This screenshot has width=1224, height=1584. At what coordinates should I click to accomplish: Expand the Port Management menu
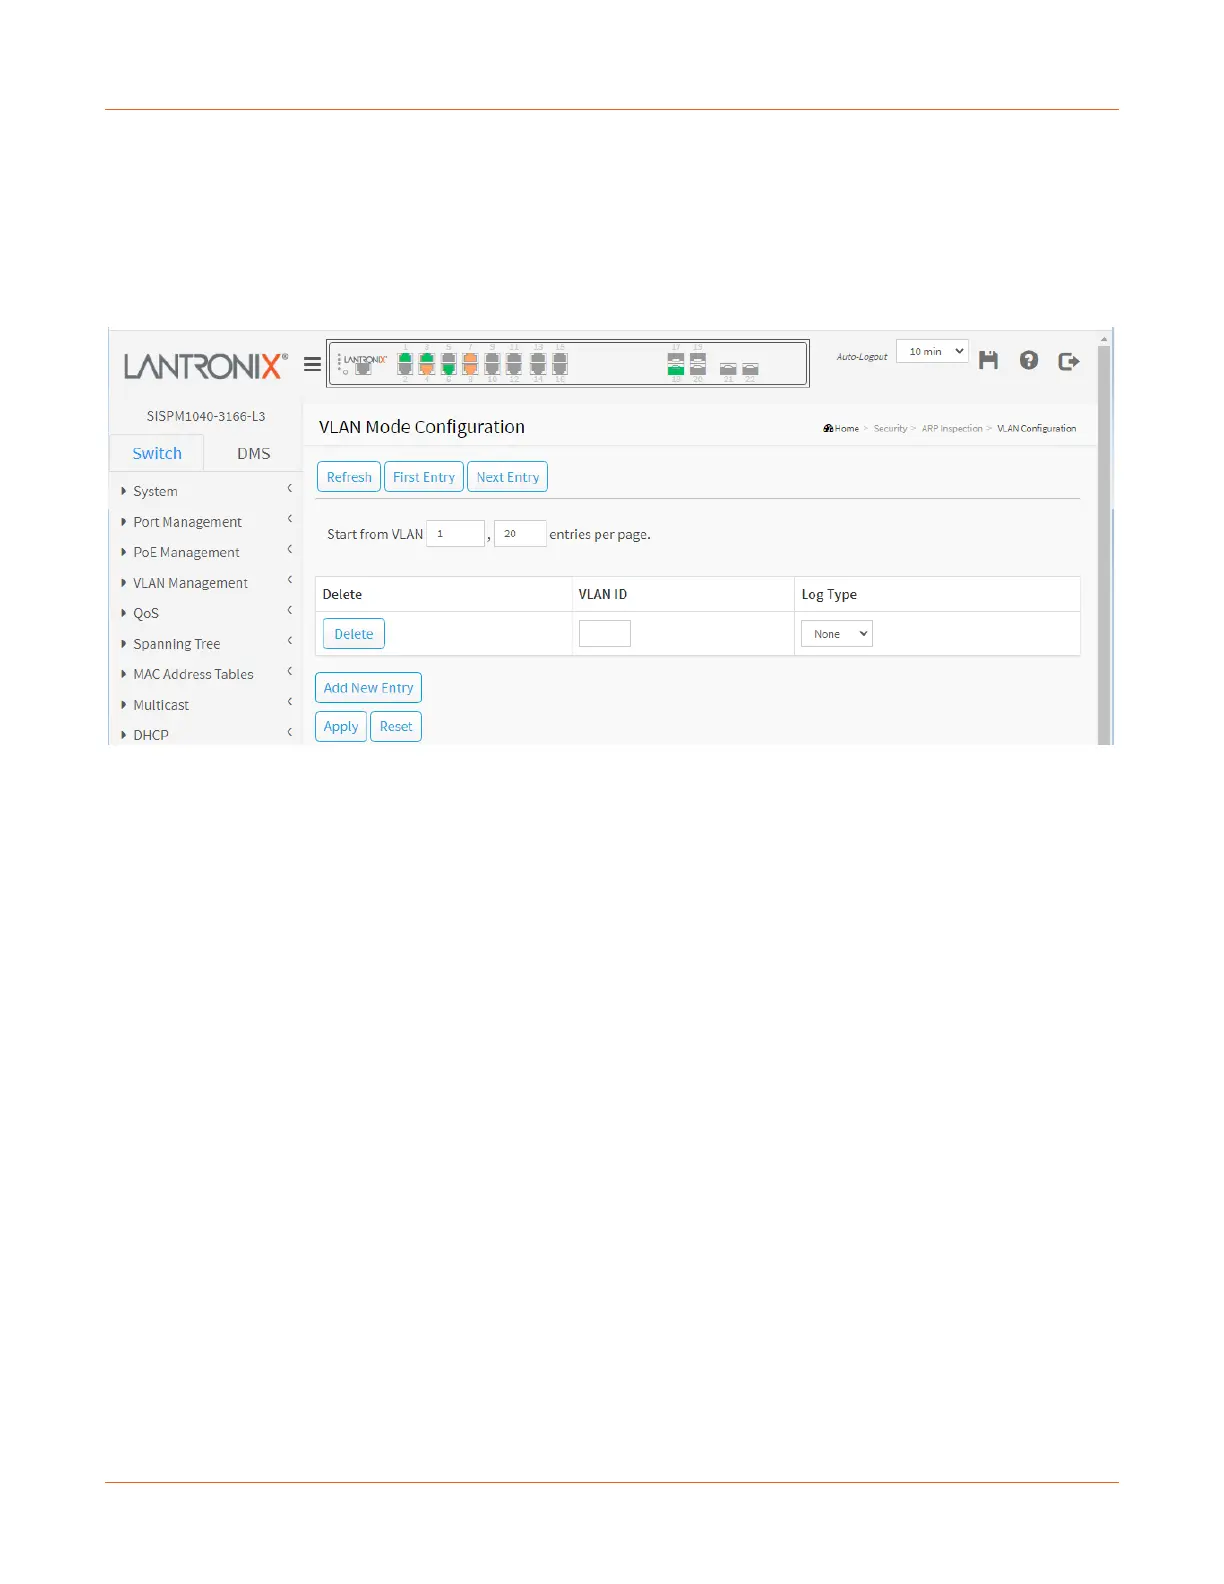(x=207, y=522)
